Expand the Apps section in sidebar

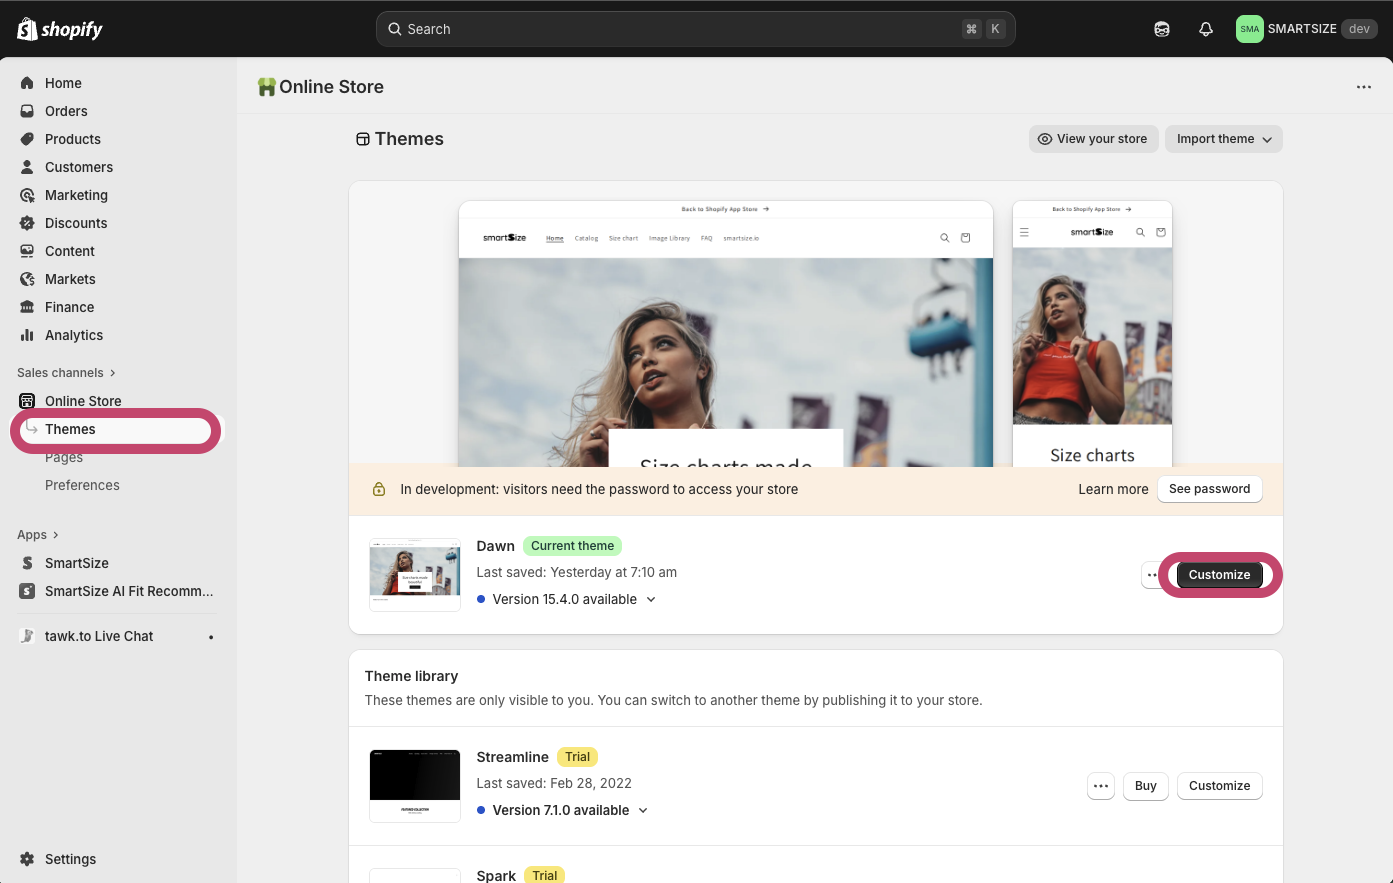coord(38,535)
